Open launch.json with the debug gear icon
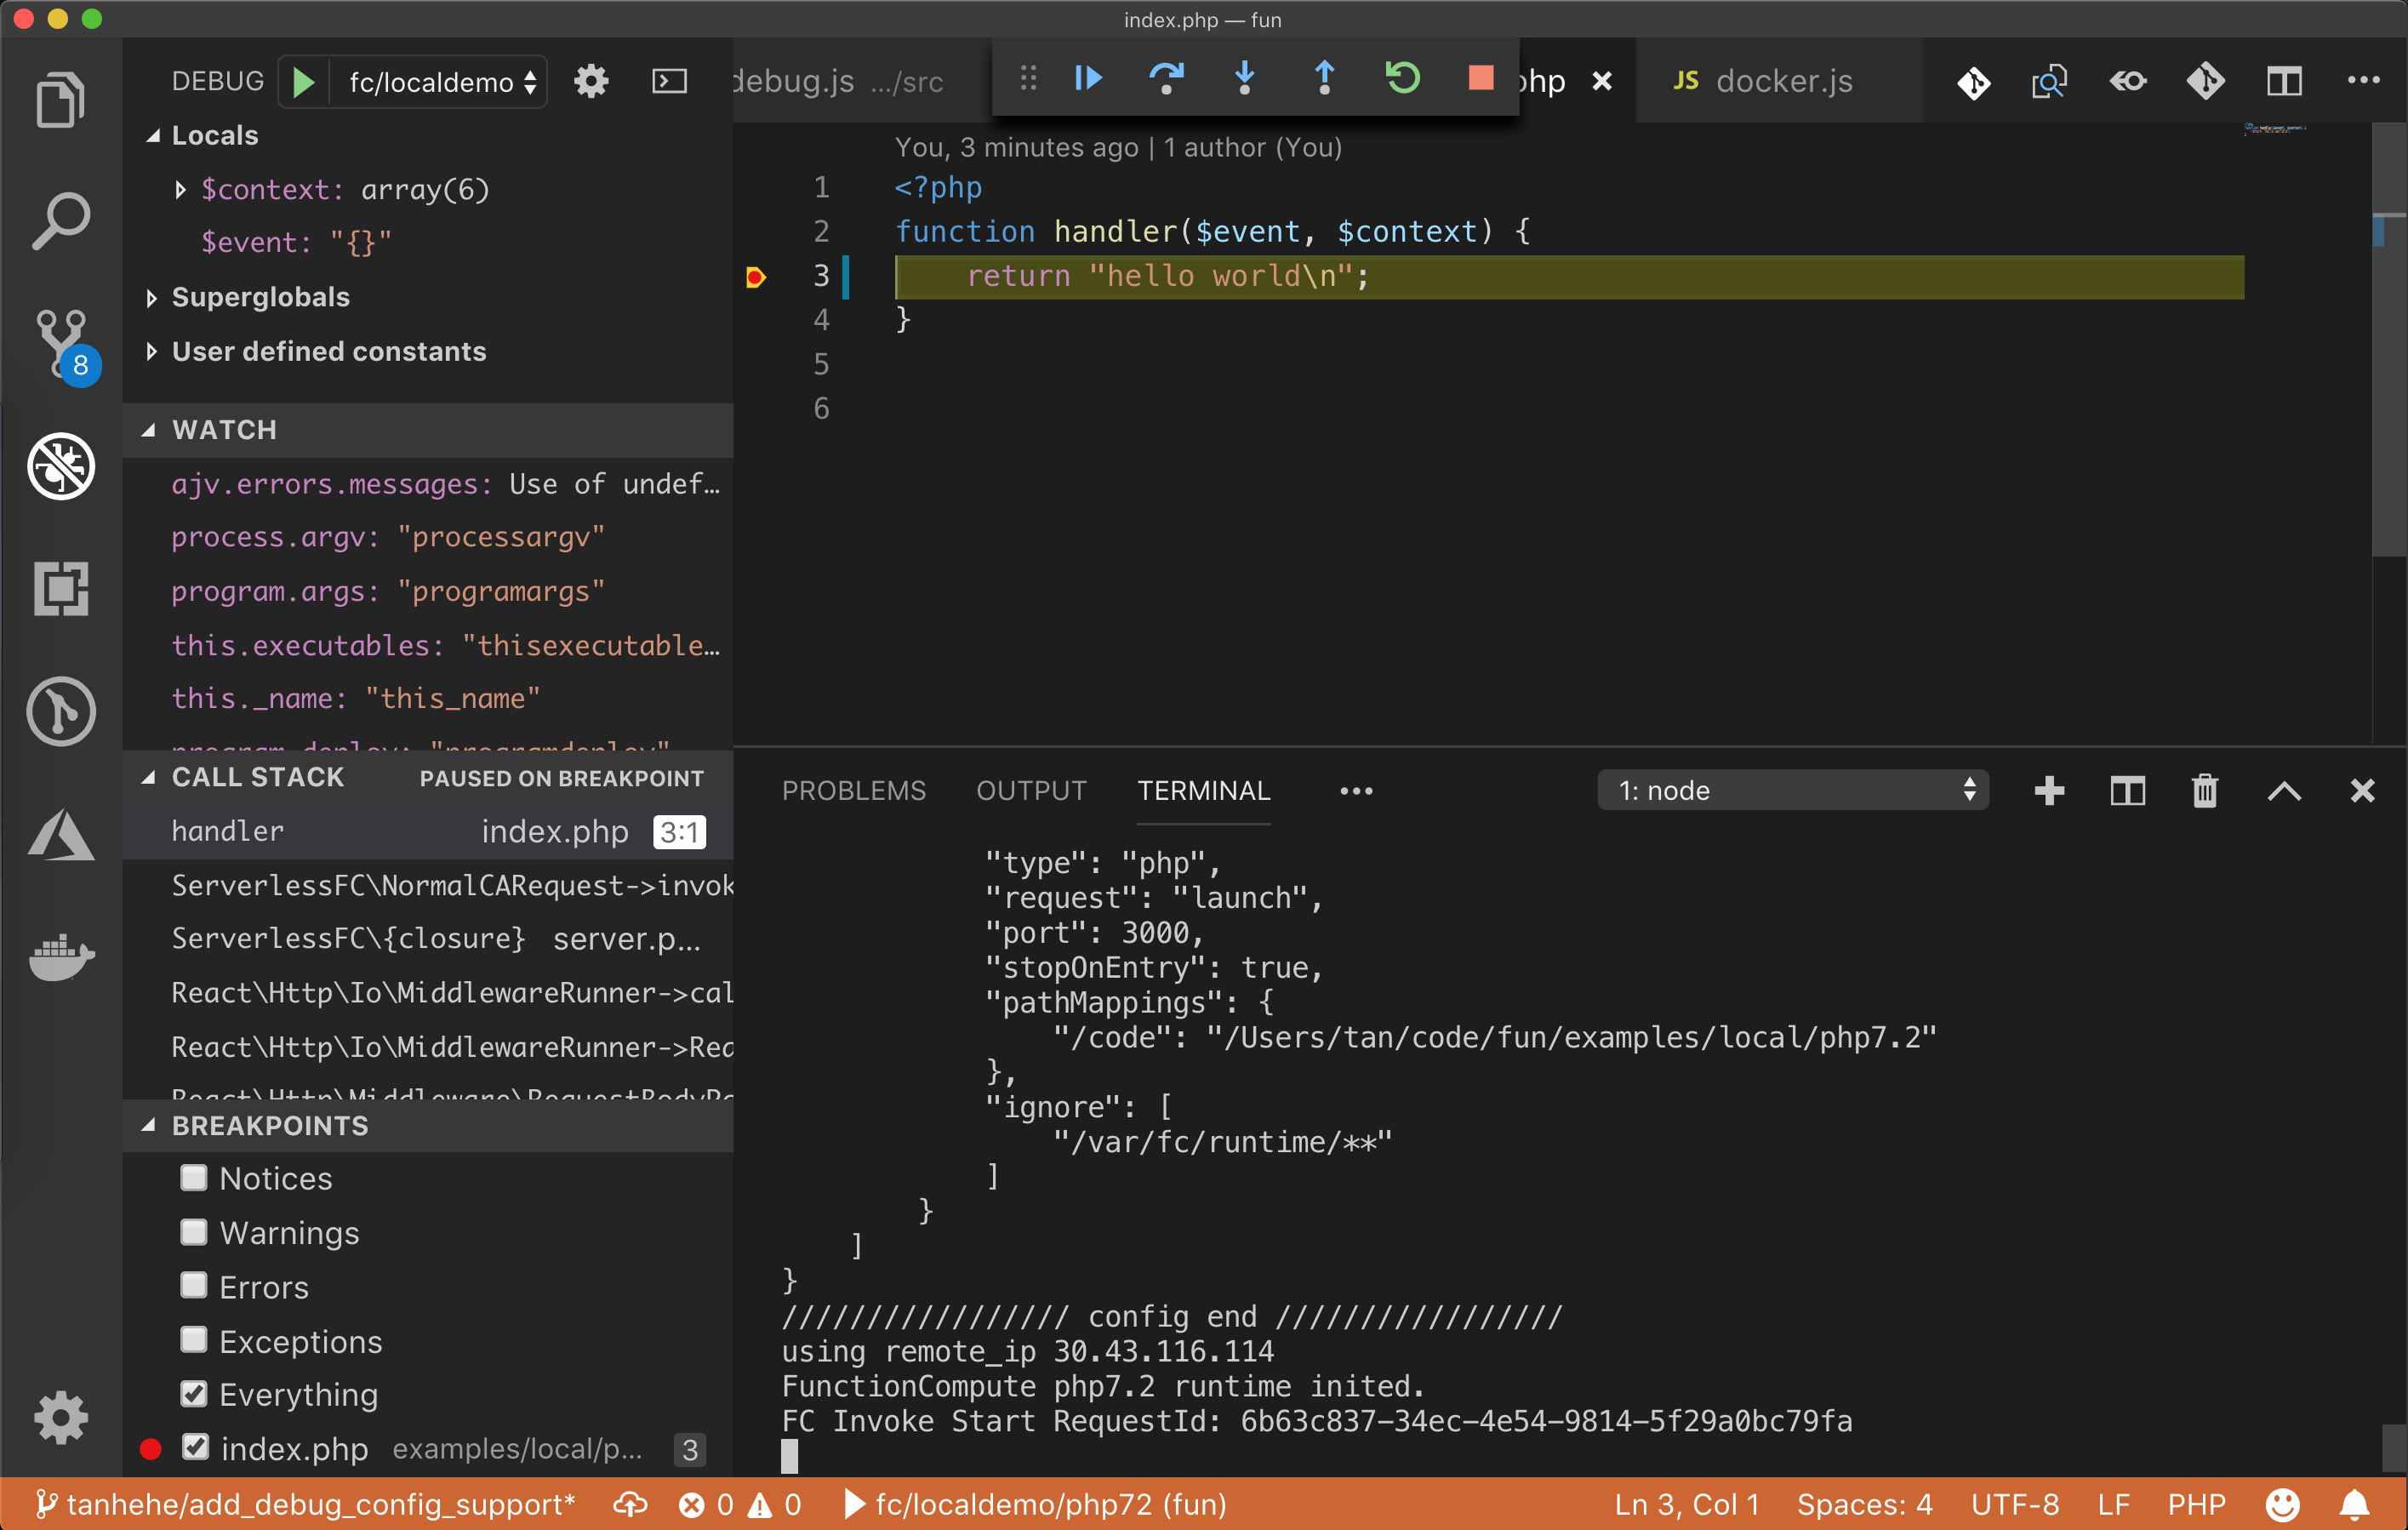2408x1530 pixels. (591, 81)
